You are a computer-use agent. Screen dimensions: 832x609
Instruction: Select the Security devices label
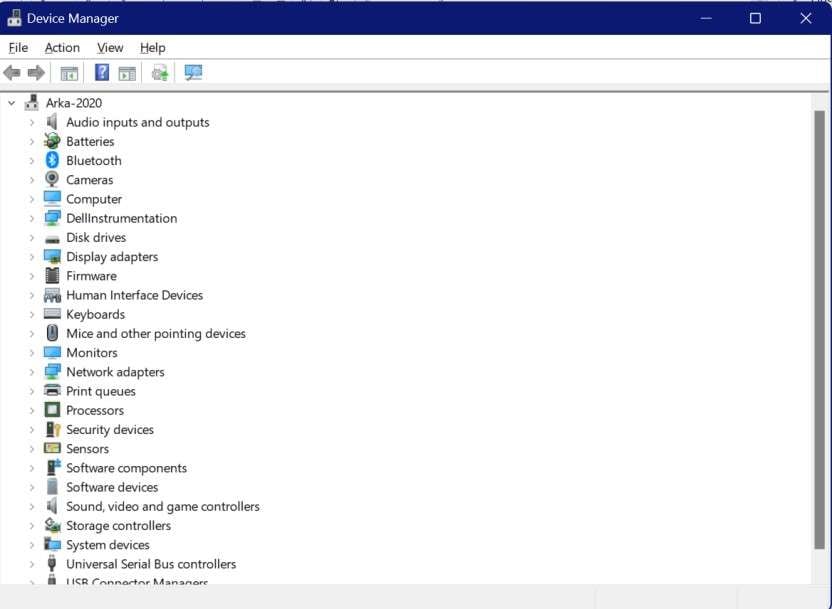tap(110, 430)
